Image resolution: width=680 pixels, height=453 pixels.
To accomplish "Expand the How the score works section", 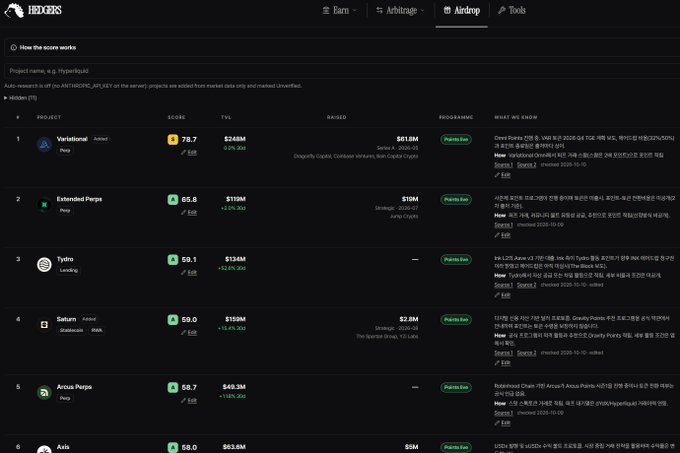I will pyautogui.click(x=43, y=47).
